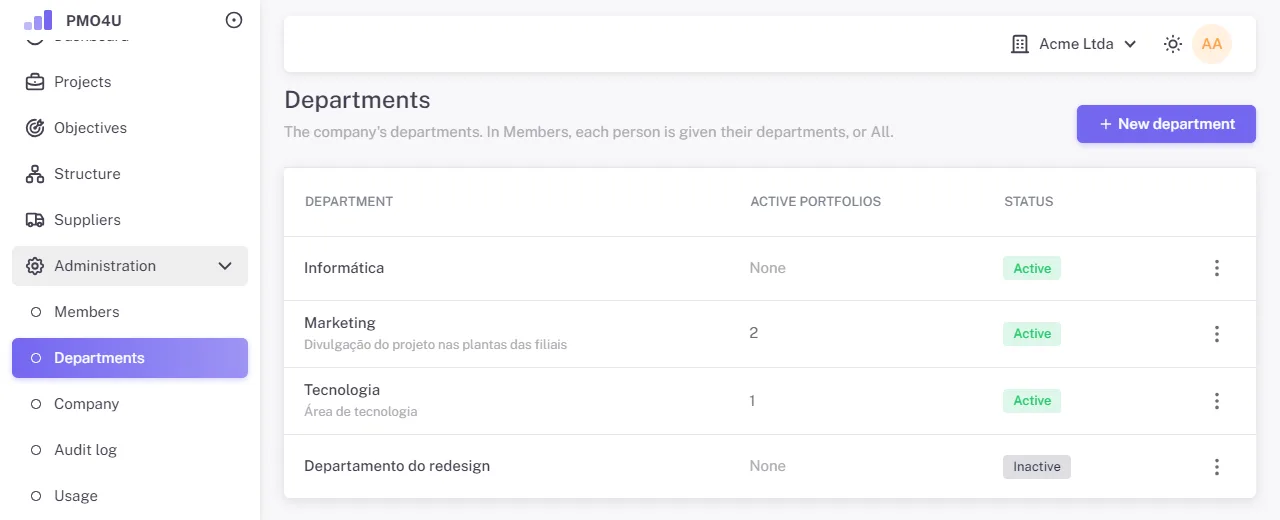The height and width of the screenshot is (520, 1280).
Task: Open actions menu for Marketing row
Action: point(1217,334)
